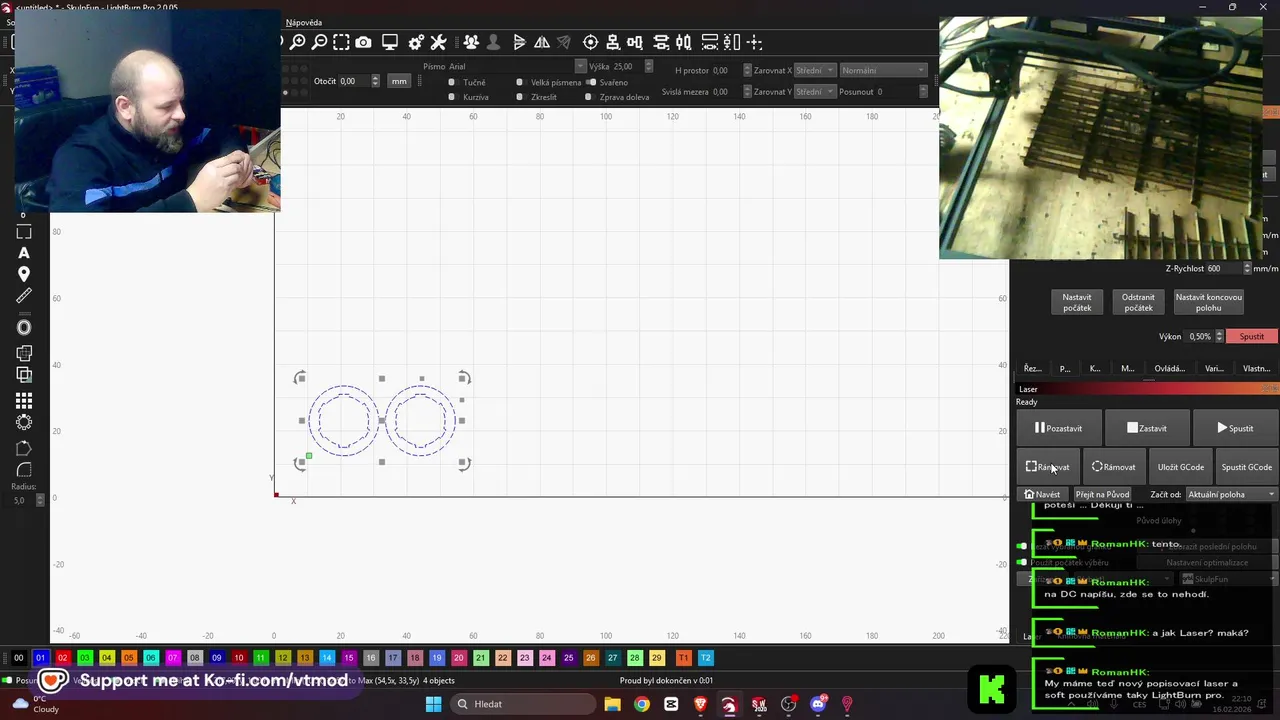Select the offset shapes tool
The height and width of the screenshot is (720, 1280).
pyautogui.click(x=24, y=327)
